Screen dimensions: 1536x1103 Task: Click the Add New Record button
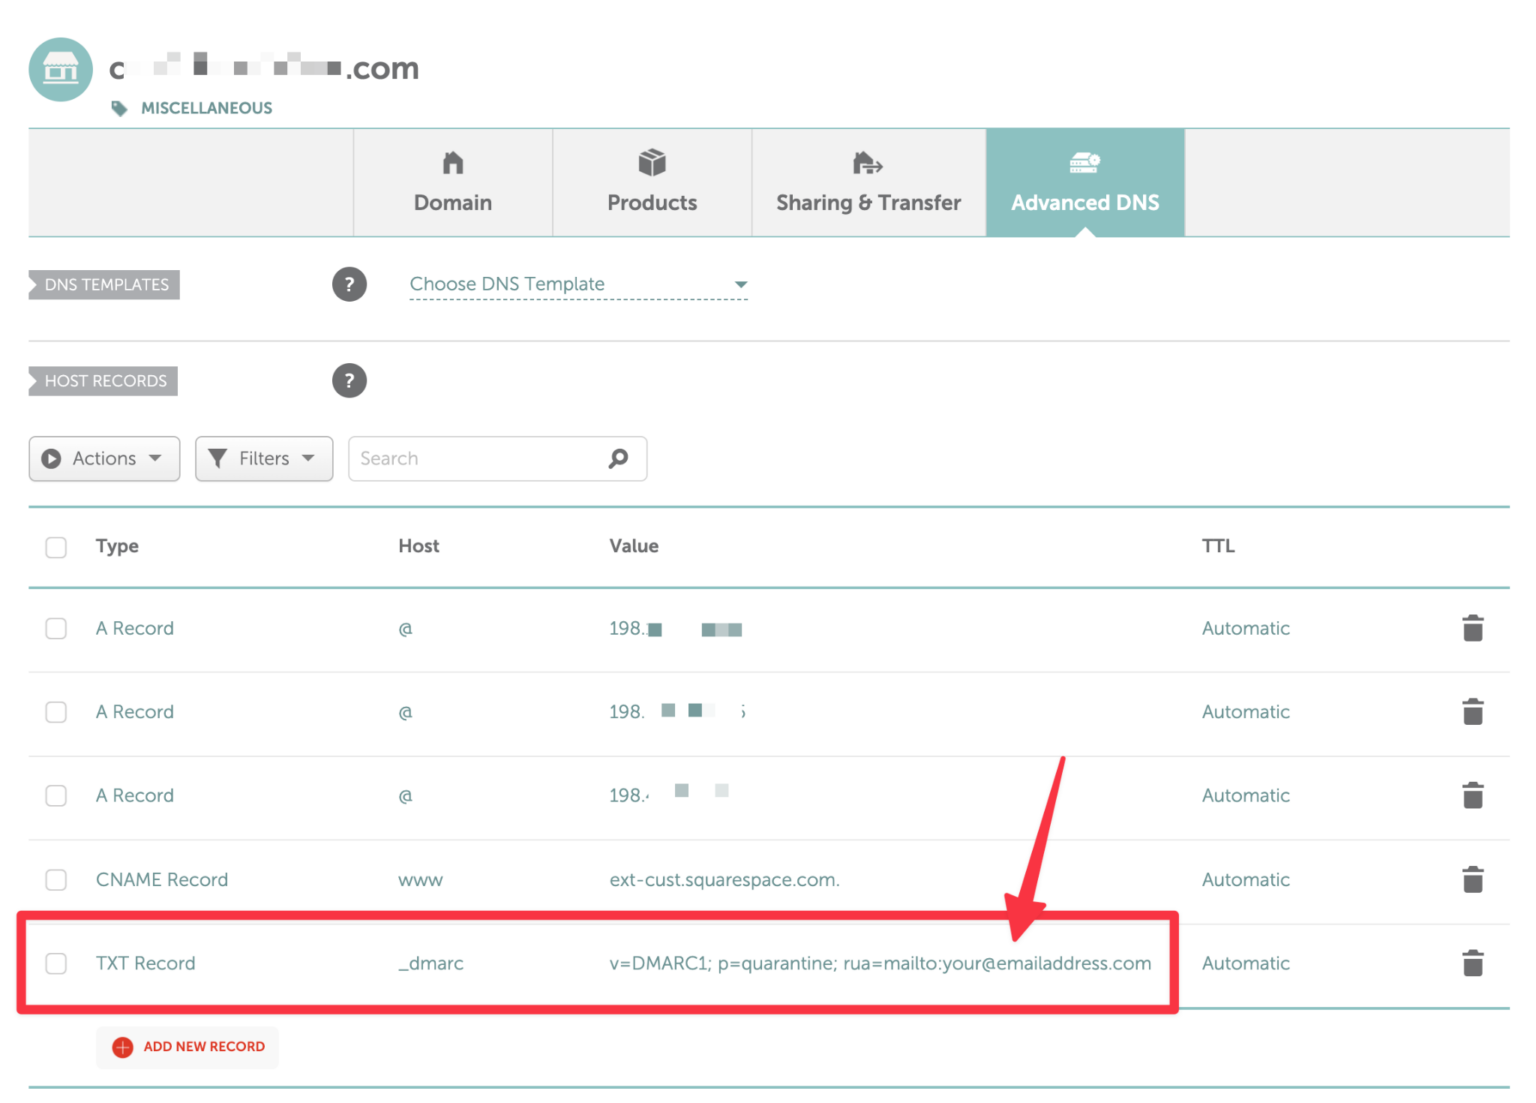[187, 1047]
